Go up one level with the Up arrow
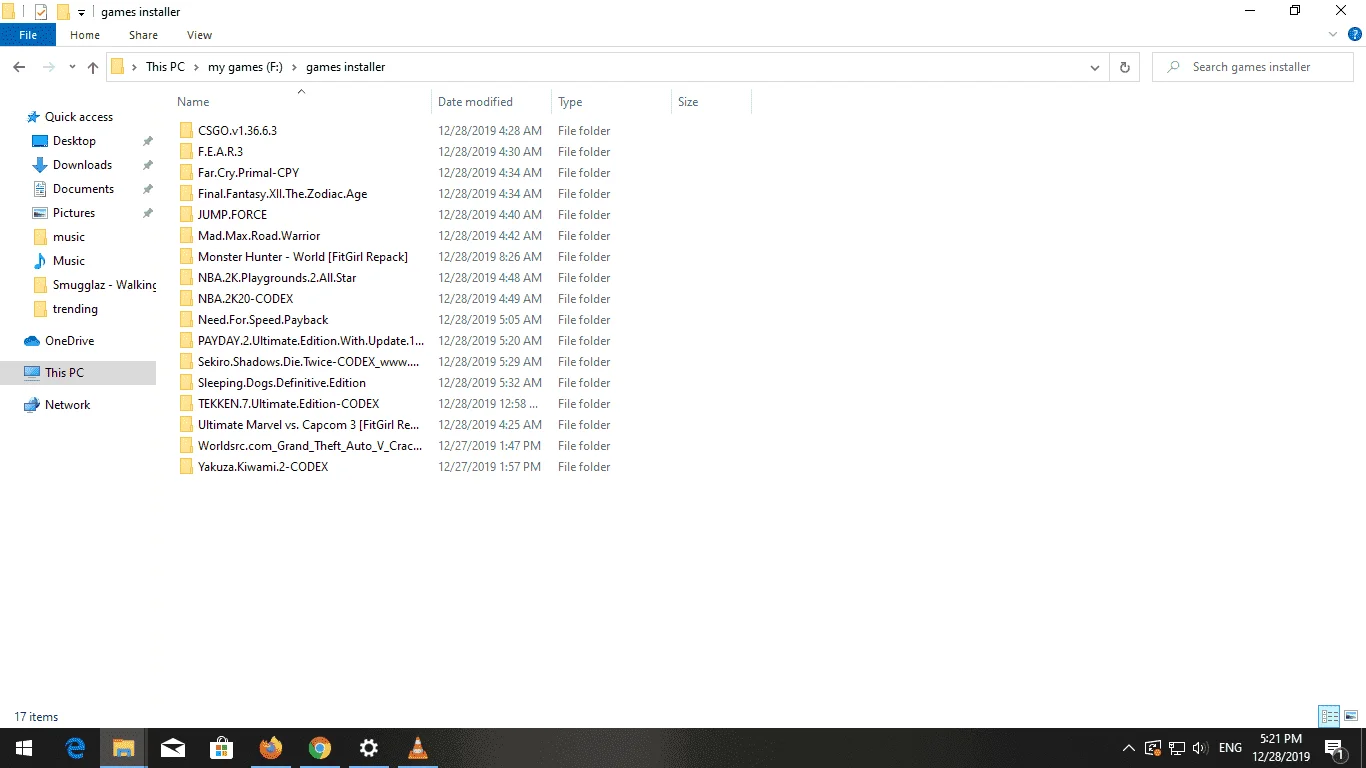 [x=93, y=67]
